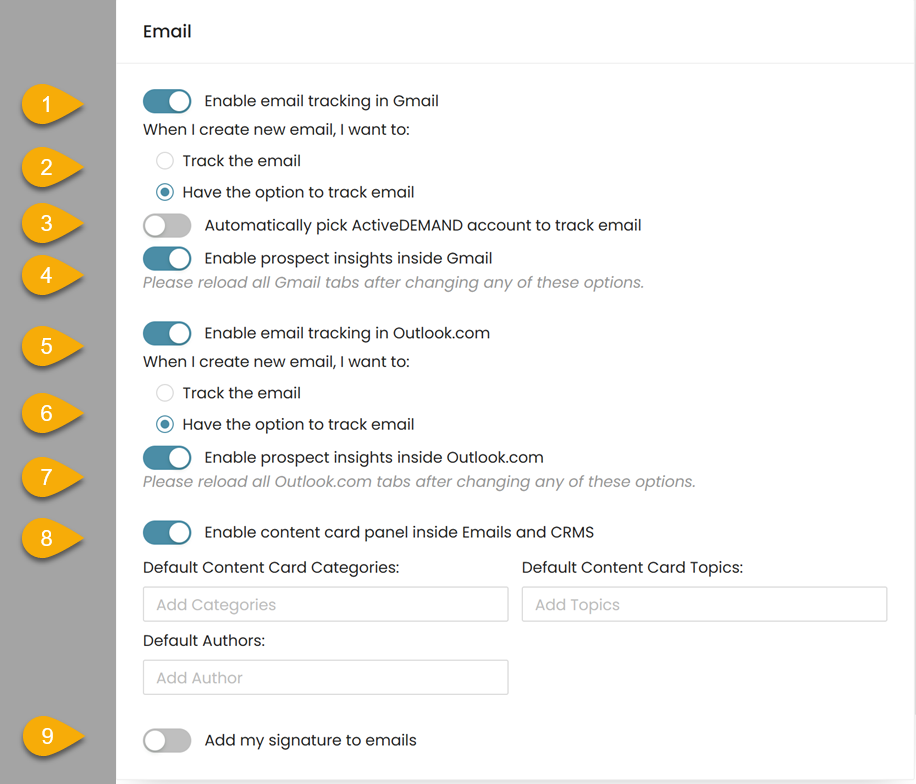Click the orange marker numbered 5
The height and width of the screenshot is (784, 916).
tap(52, 346)
